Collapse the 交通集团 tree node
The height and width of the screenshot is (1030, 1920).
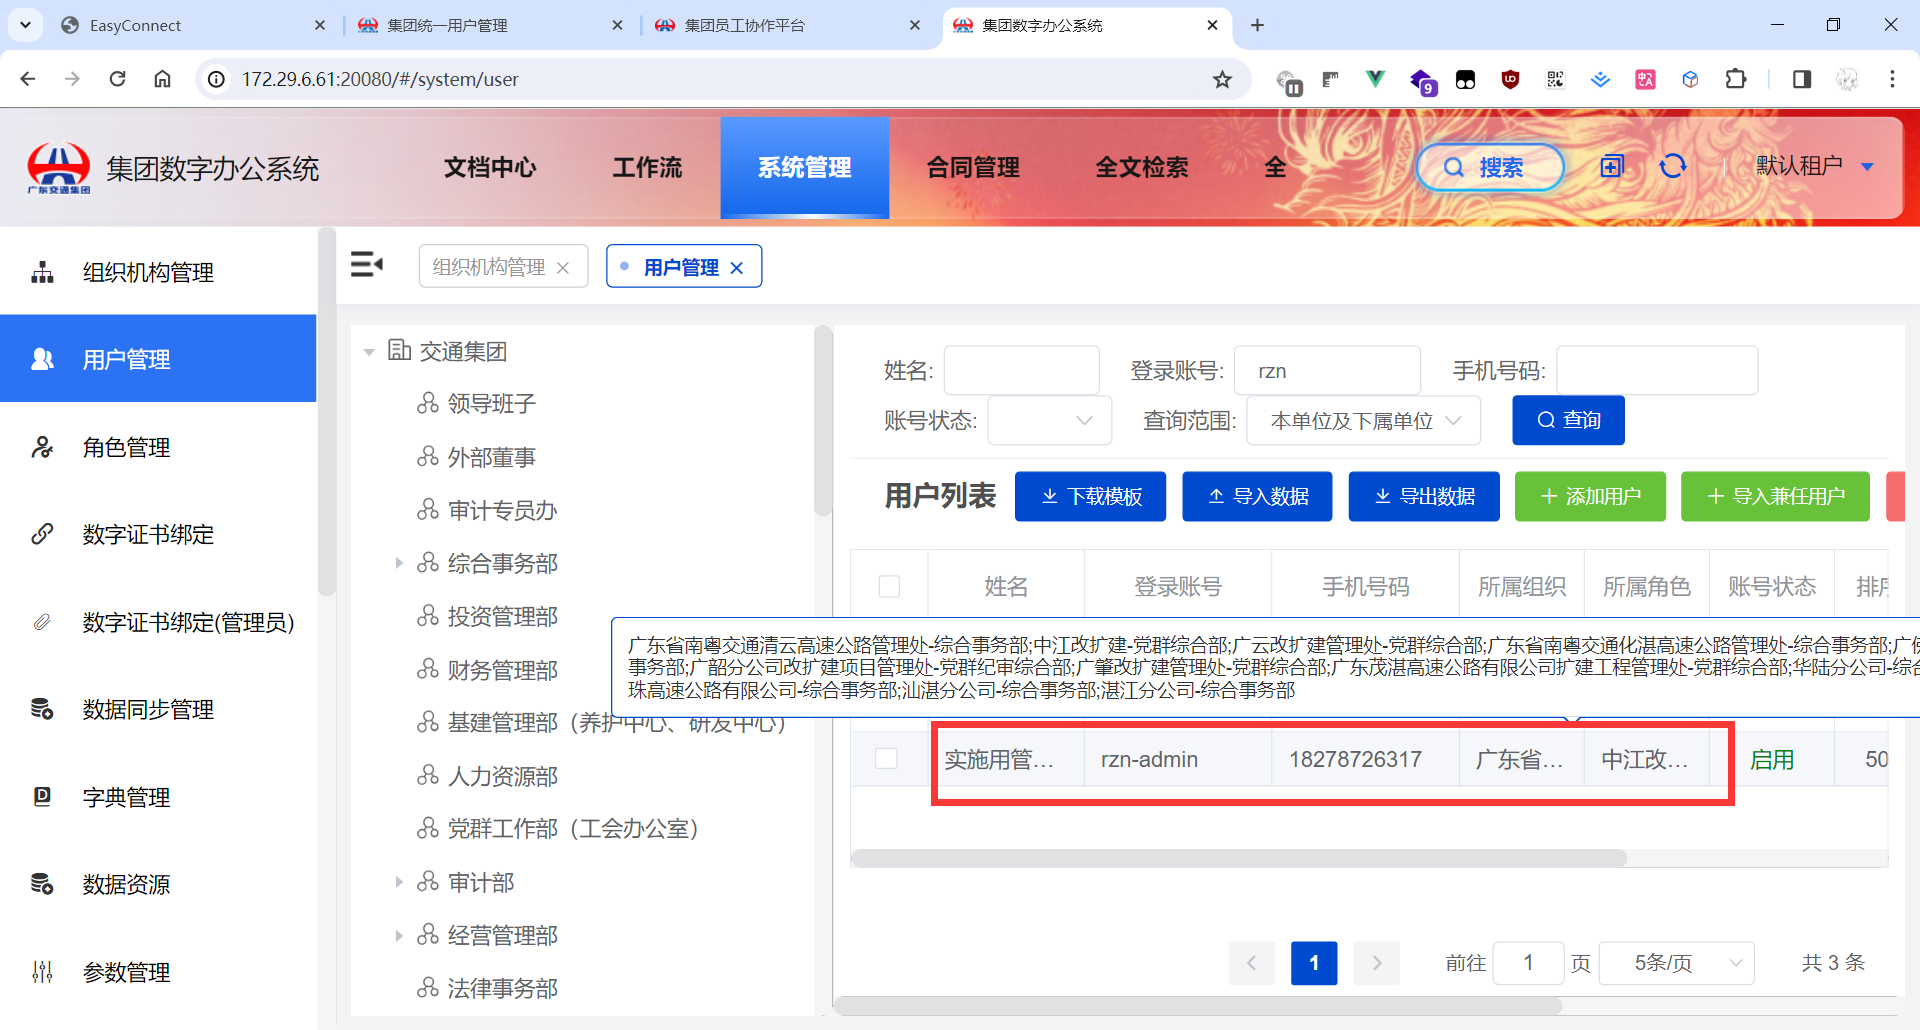tap(369, 352)
